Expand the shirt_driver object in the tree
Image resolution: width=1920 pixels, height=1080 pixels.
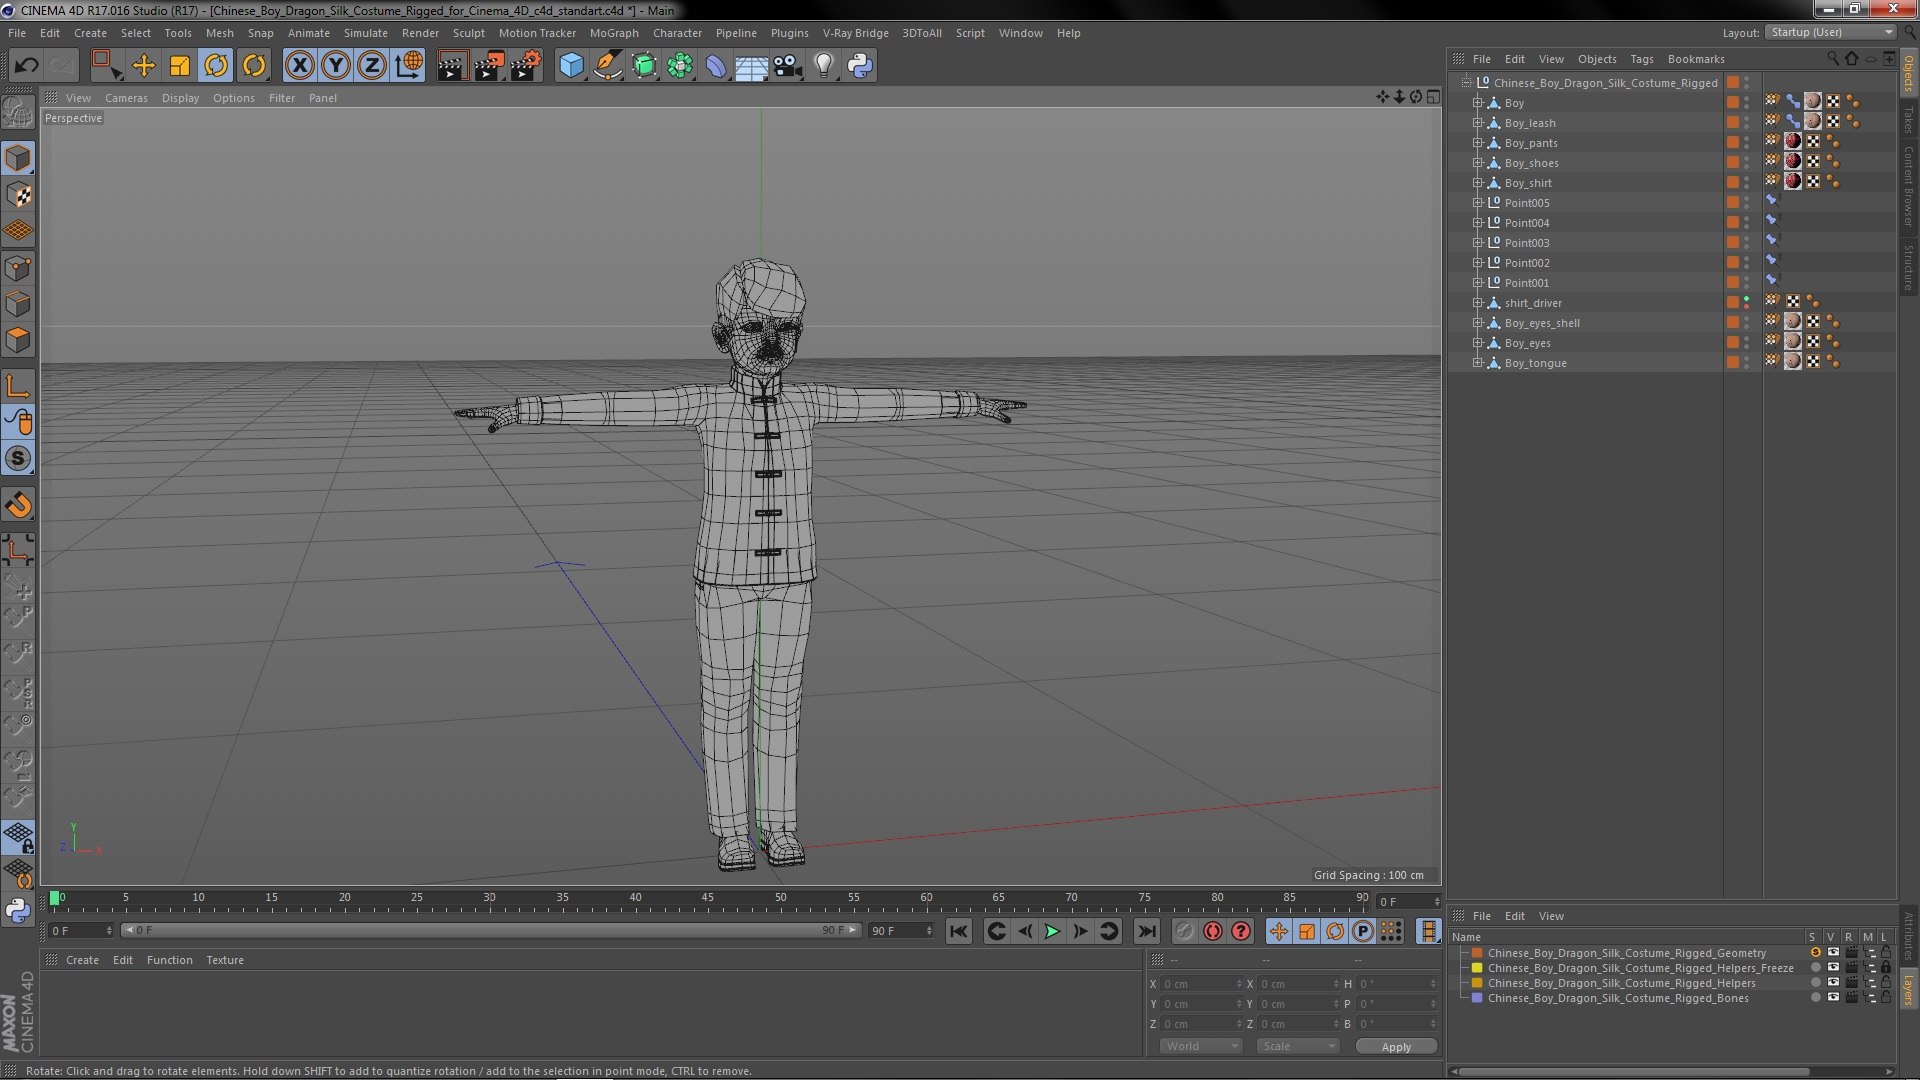pyautogui.click(x=1477, y=303)
